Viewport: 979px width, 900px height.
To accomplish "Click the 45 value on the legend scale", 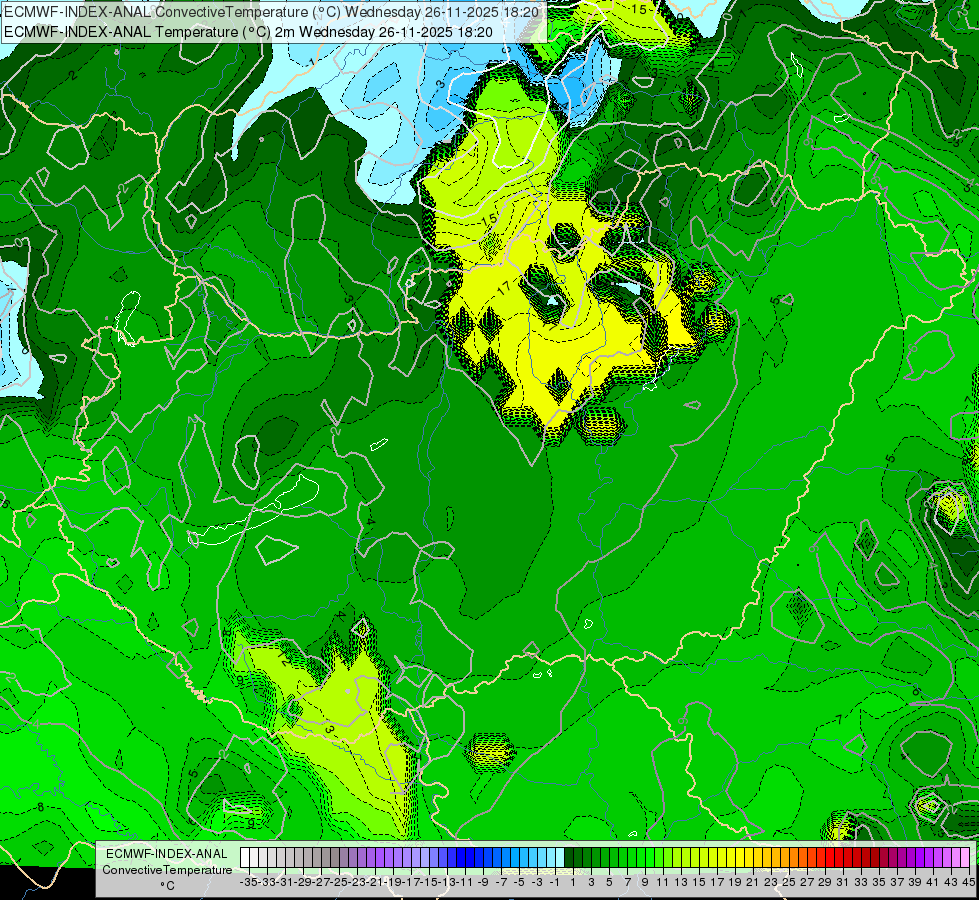I will (x=968, y=882).
